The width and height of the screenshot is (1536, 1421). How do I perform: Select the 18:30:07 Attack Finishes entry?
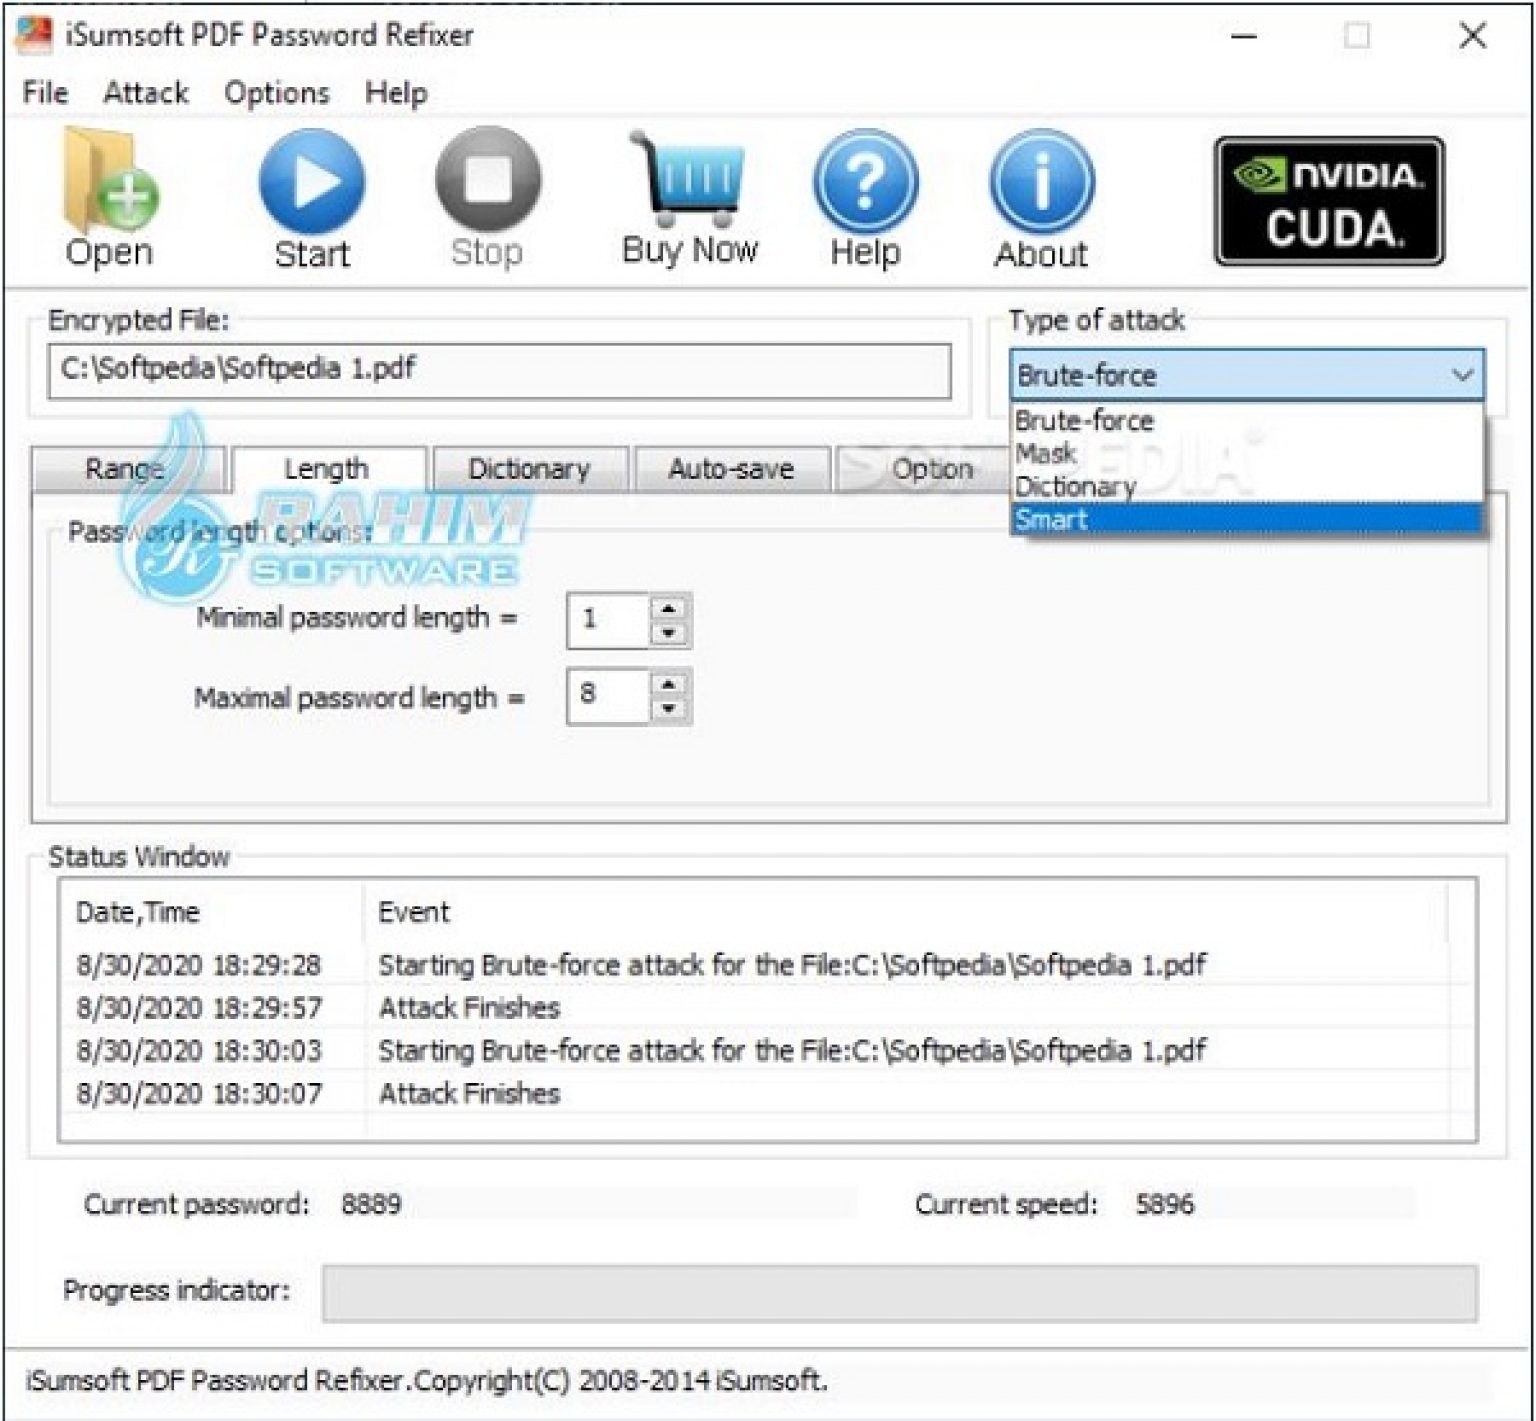(766, 1094)
